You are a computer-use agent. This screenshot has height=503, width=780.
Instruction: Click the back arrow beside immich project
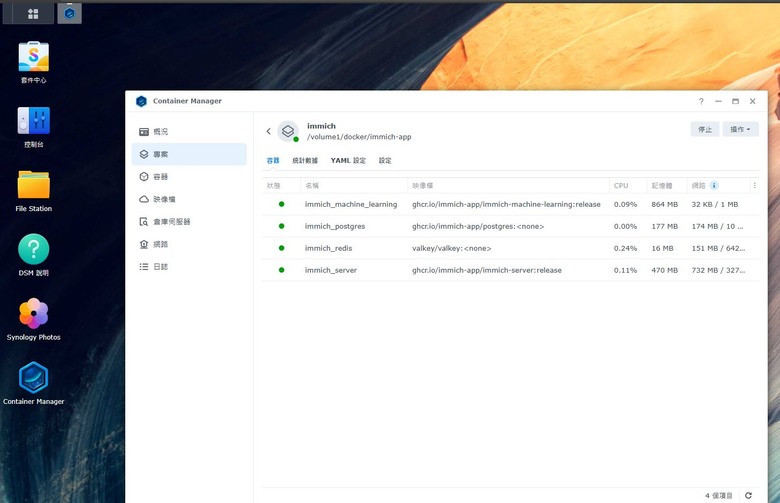click(269, 131)
